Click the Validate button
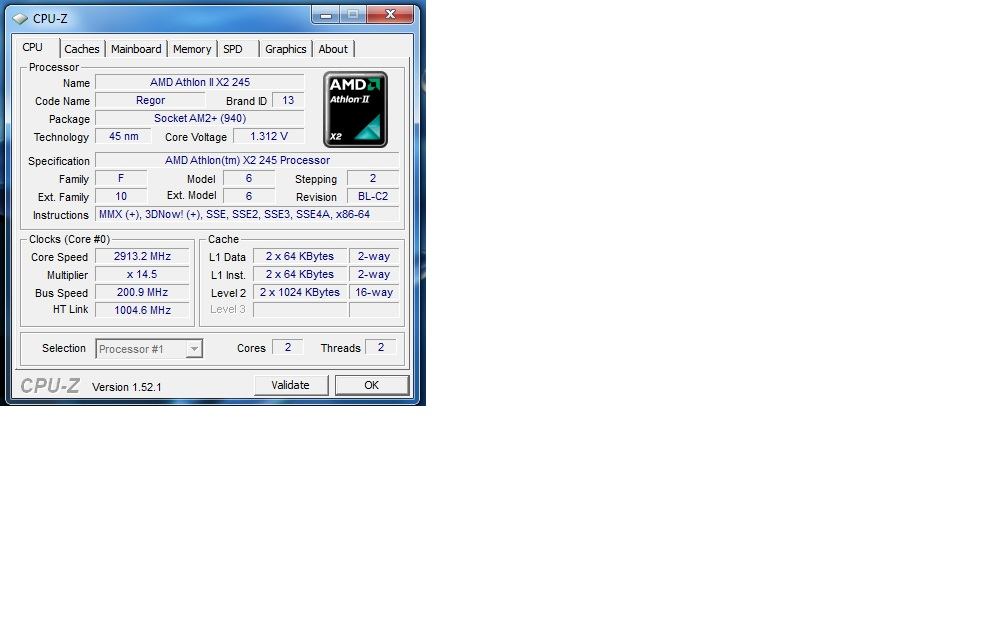Image resolution: width=1008 pixels, height=630 pixels. tap(291, 385)
